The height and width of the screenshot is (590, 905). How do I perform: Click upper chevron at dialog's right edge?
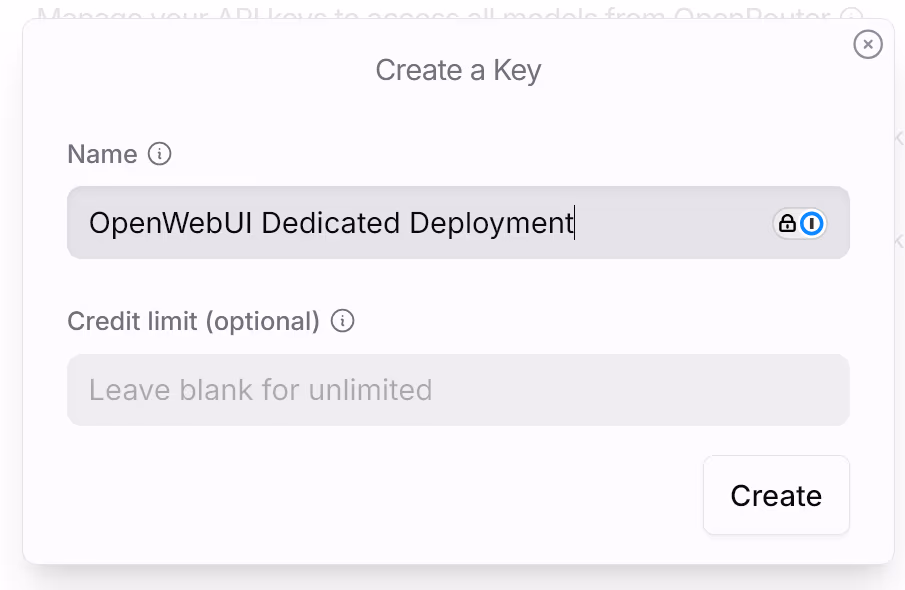899,139
